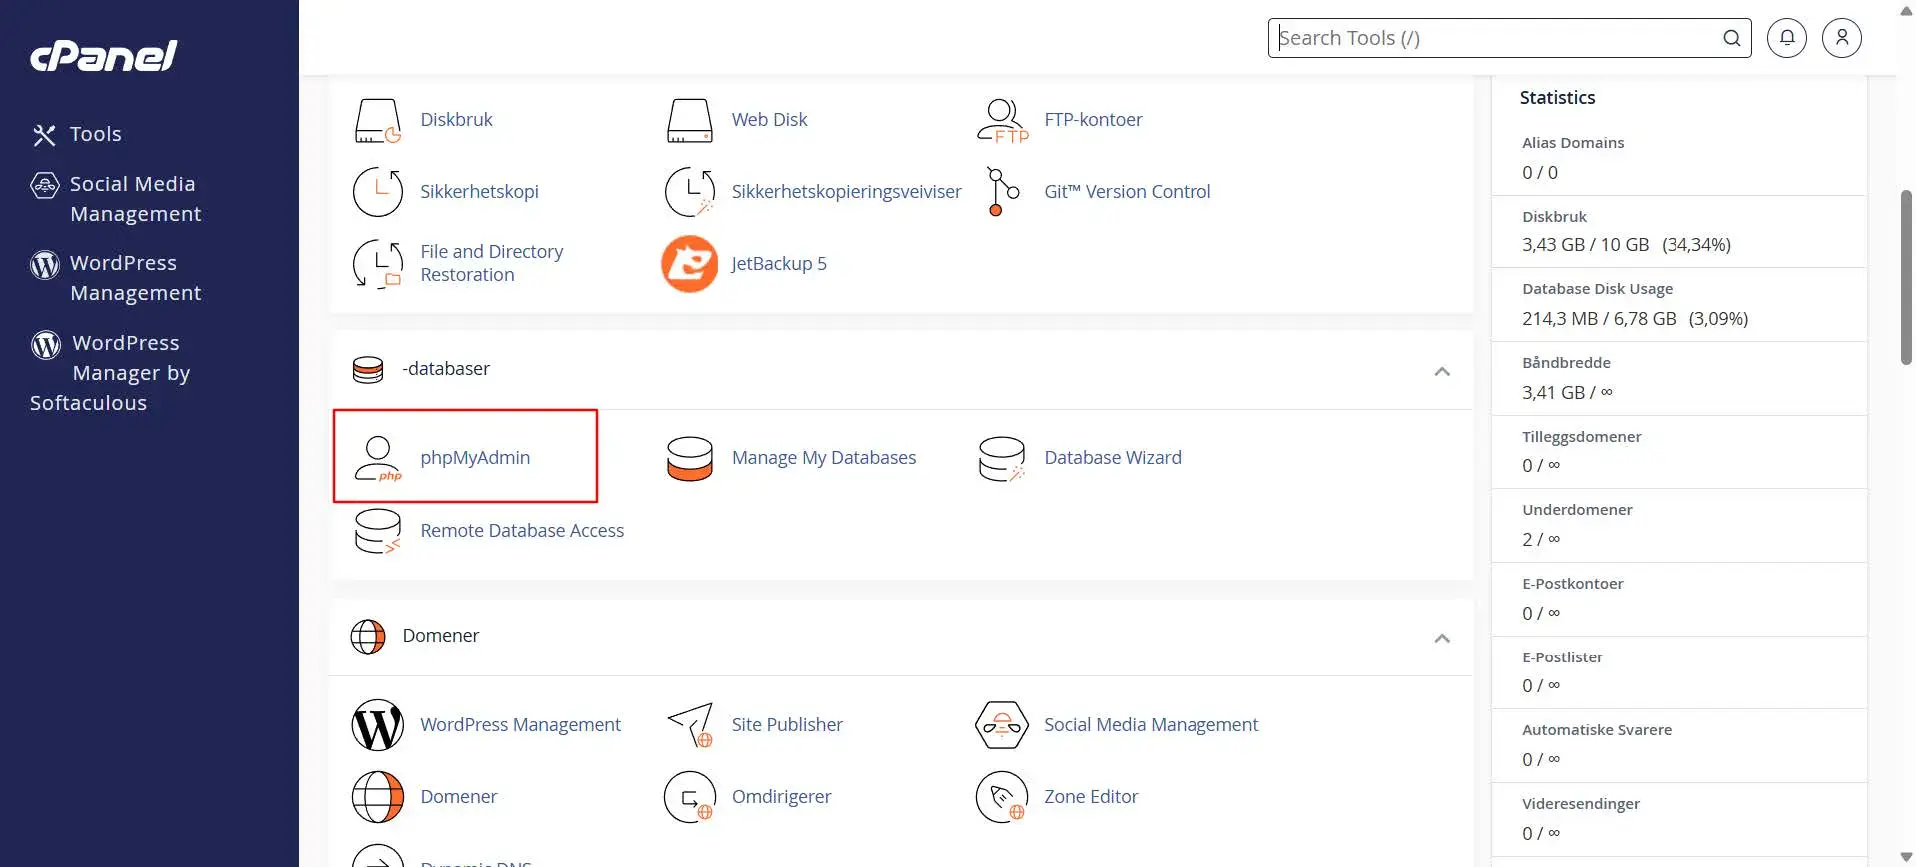Click the Videresendinger statistic label
Image resolution: width=1916 pixels, height=867 pixels.
(1581, 804)
